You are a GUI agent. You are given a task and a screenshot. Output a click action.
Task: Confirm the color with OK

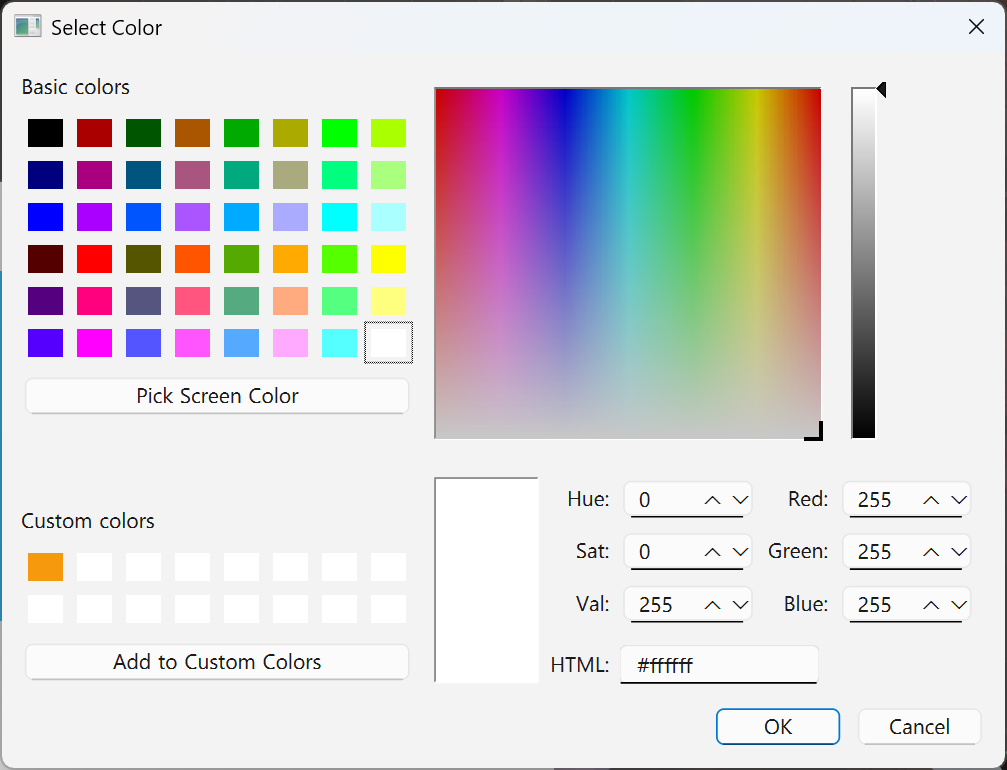(777, 727)
